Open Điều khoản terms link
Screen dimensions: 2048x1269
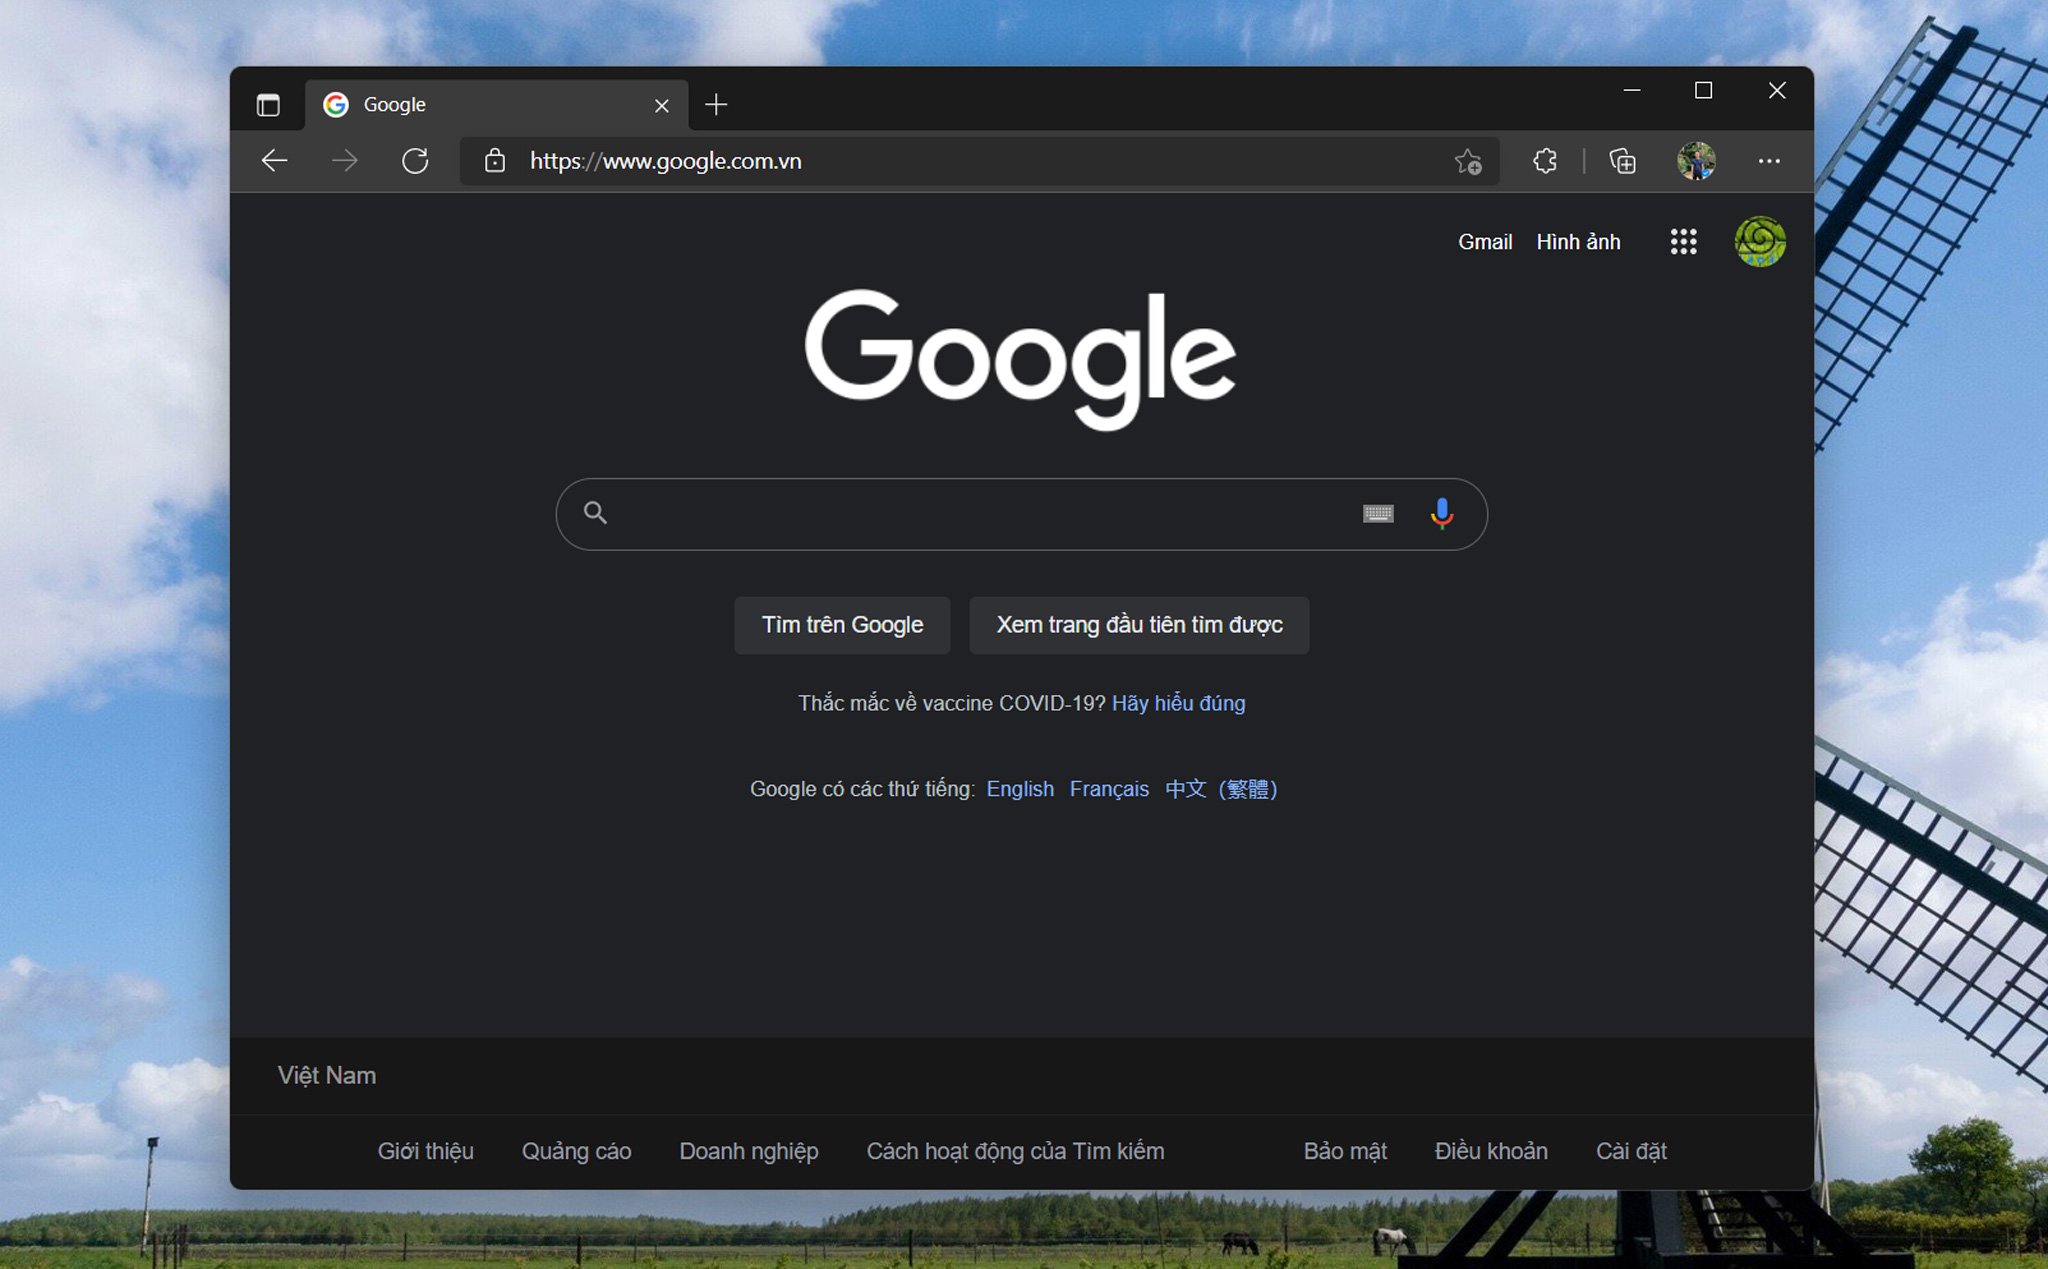coord(1491,1151)
